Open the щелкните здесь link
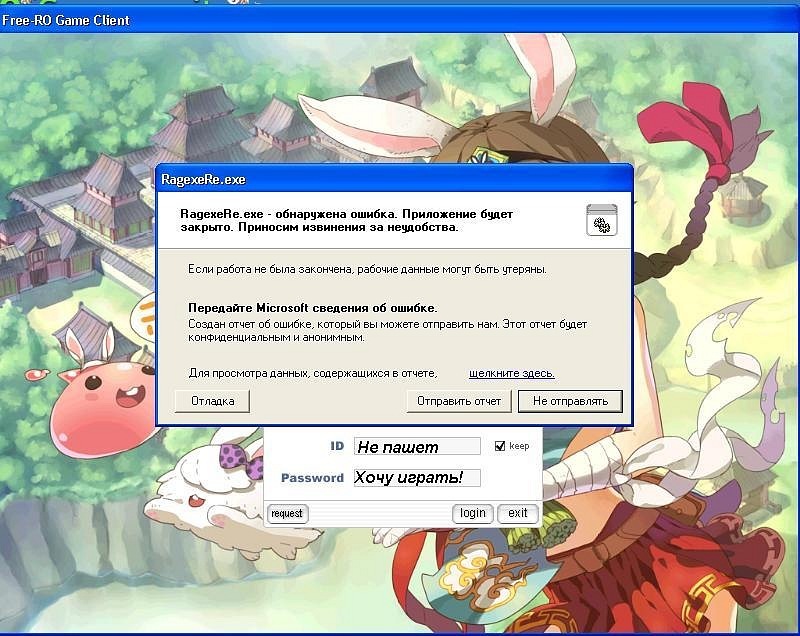This screenshot has height=636, width=800. pos(512,373)
